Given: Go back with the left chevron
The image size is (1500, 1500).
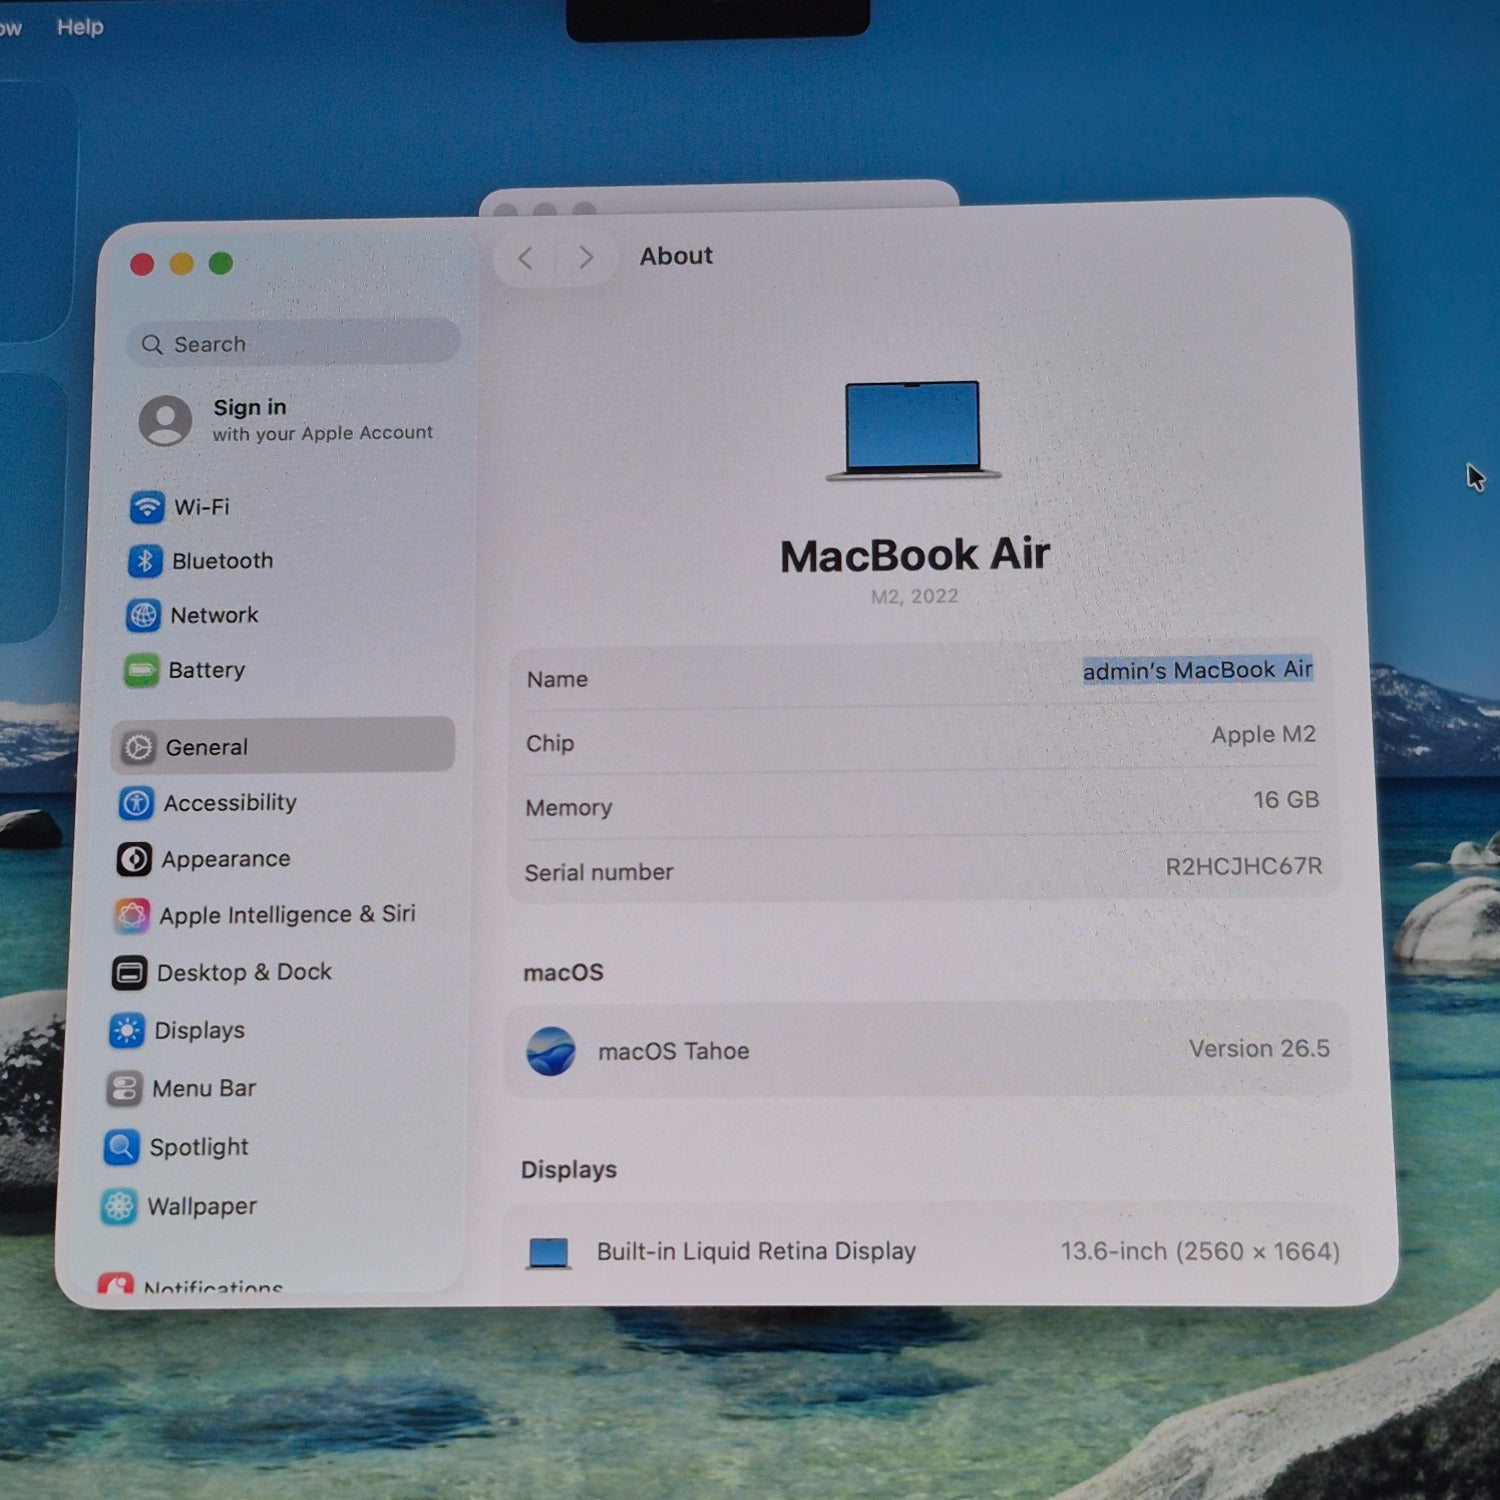Looking at the screenshot, I should pyautogui.click(x=525, y=258).
